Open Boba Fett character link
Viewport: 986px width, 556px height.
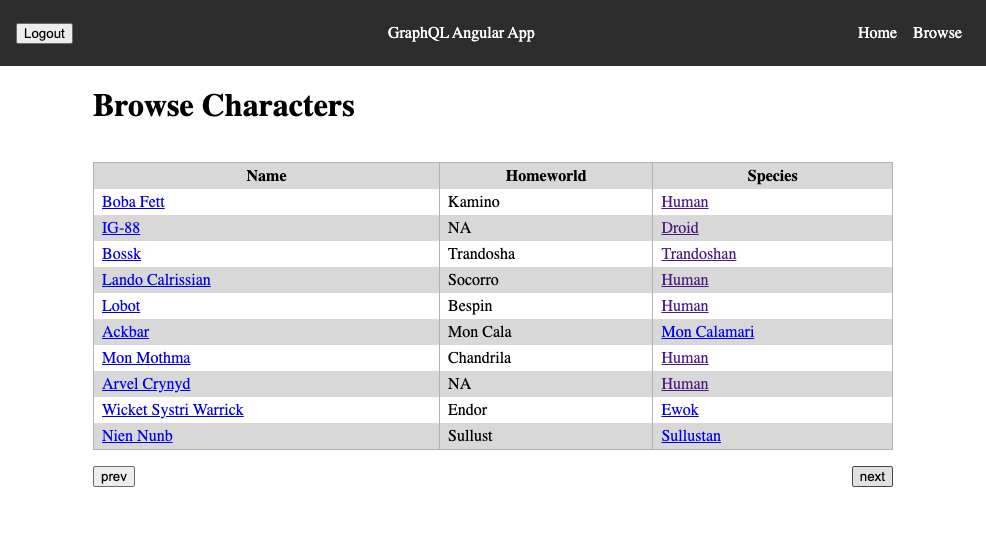(x=133, y=202)
